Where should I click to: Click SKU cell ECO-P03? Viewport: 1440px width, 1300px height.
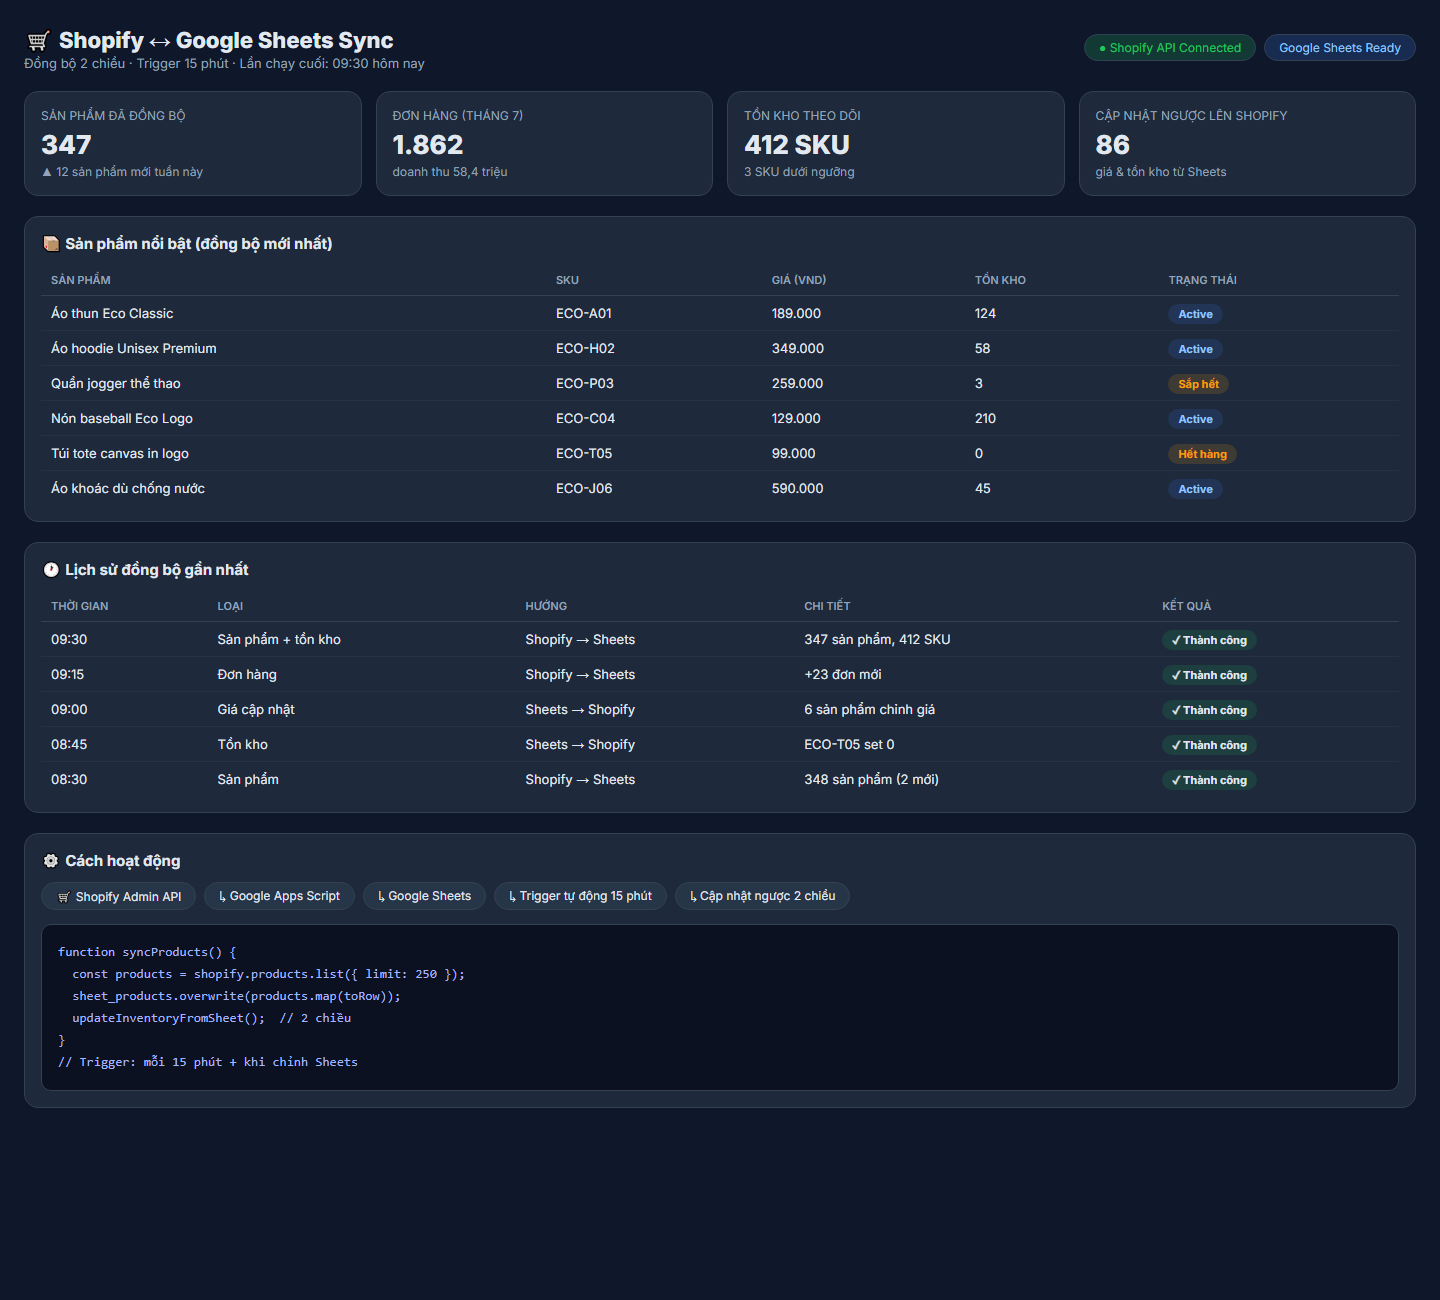(585, 384)
